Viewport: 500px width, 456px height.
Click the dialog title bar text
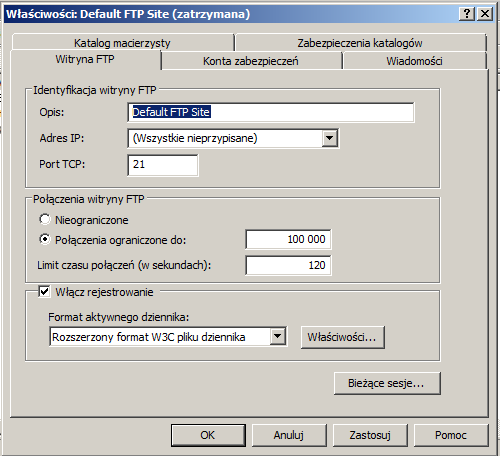[x=128, y=14]
